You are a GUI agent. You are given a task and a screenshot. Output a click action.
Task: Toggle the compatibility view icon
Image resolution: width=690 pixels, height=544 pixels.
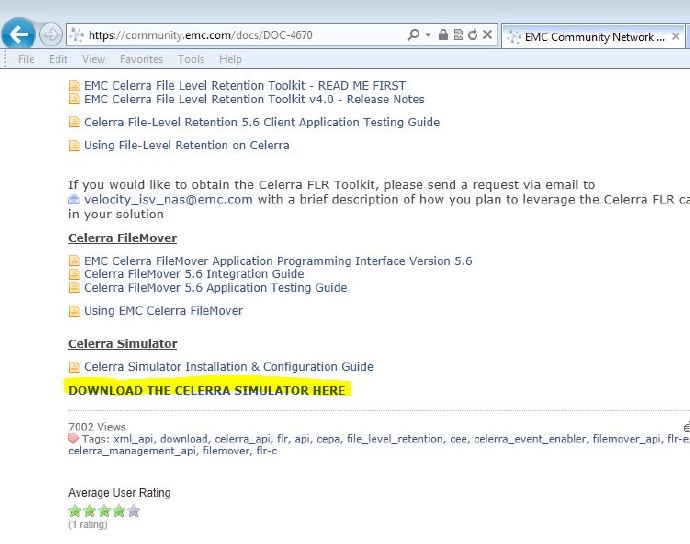(458, 34)
